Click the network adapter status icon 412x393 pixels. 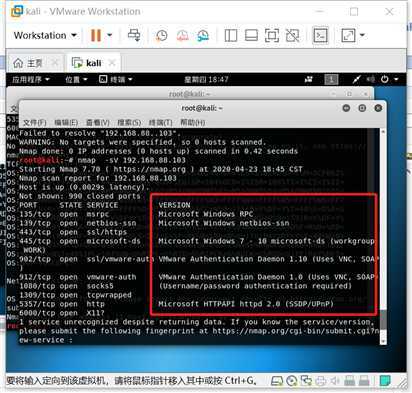point(306,381)
